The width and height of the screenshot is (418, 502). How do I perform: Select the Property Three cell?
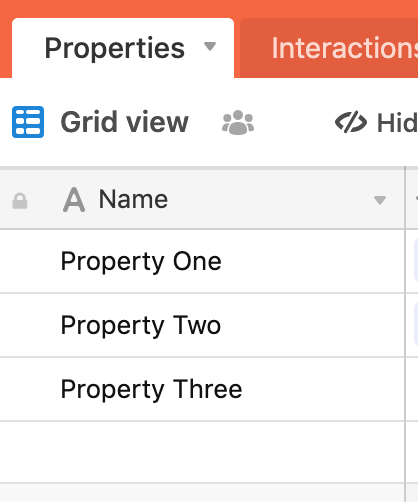pyautogui.click(x=202, y=389)
